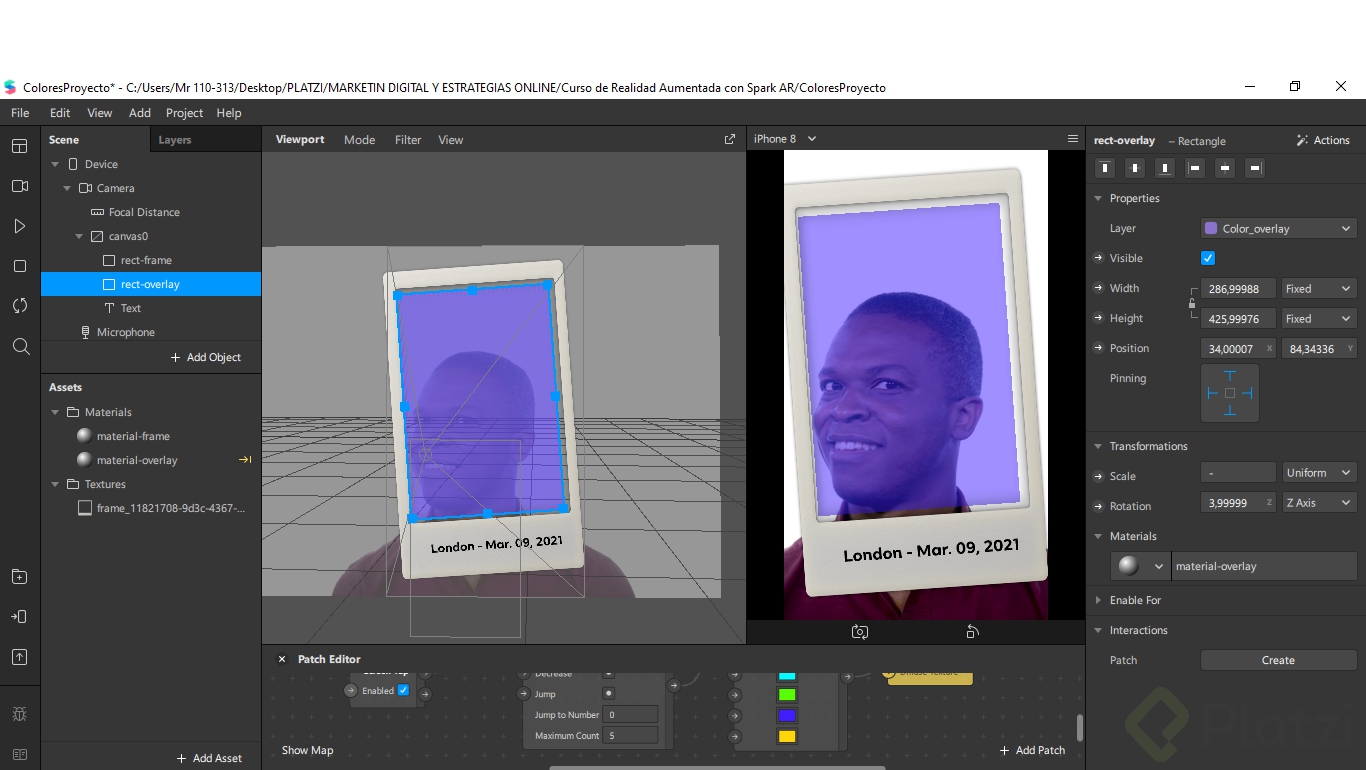
Task: Toggle the width-height lock icon
Action: click(1191, 303)
